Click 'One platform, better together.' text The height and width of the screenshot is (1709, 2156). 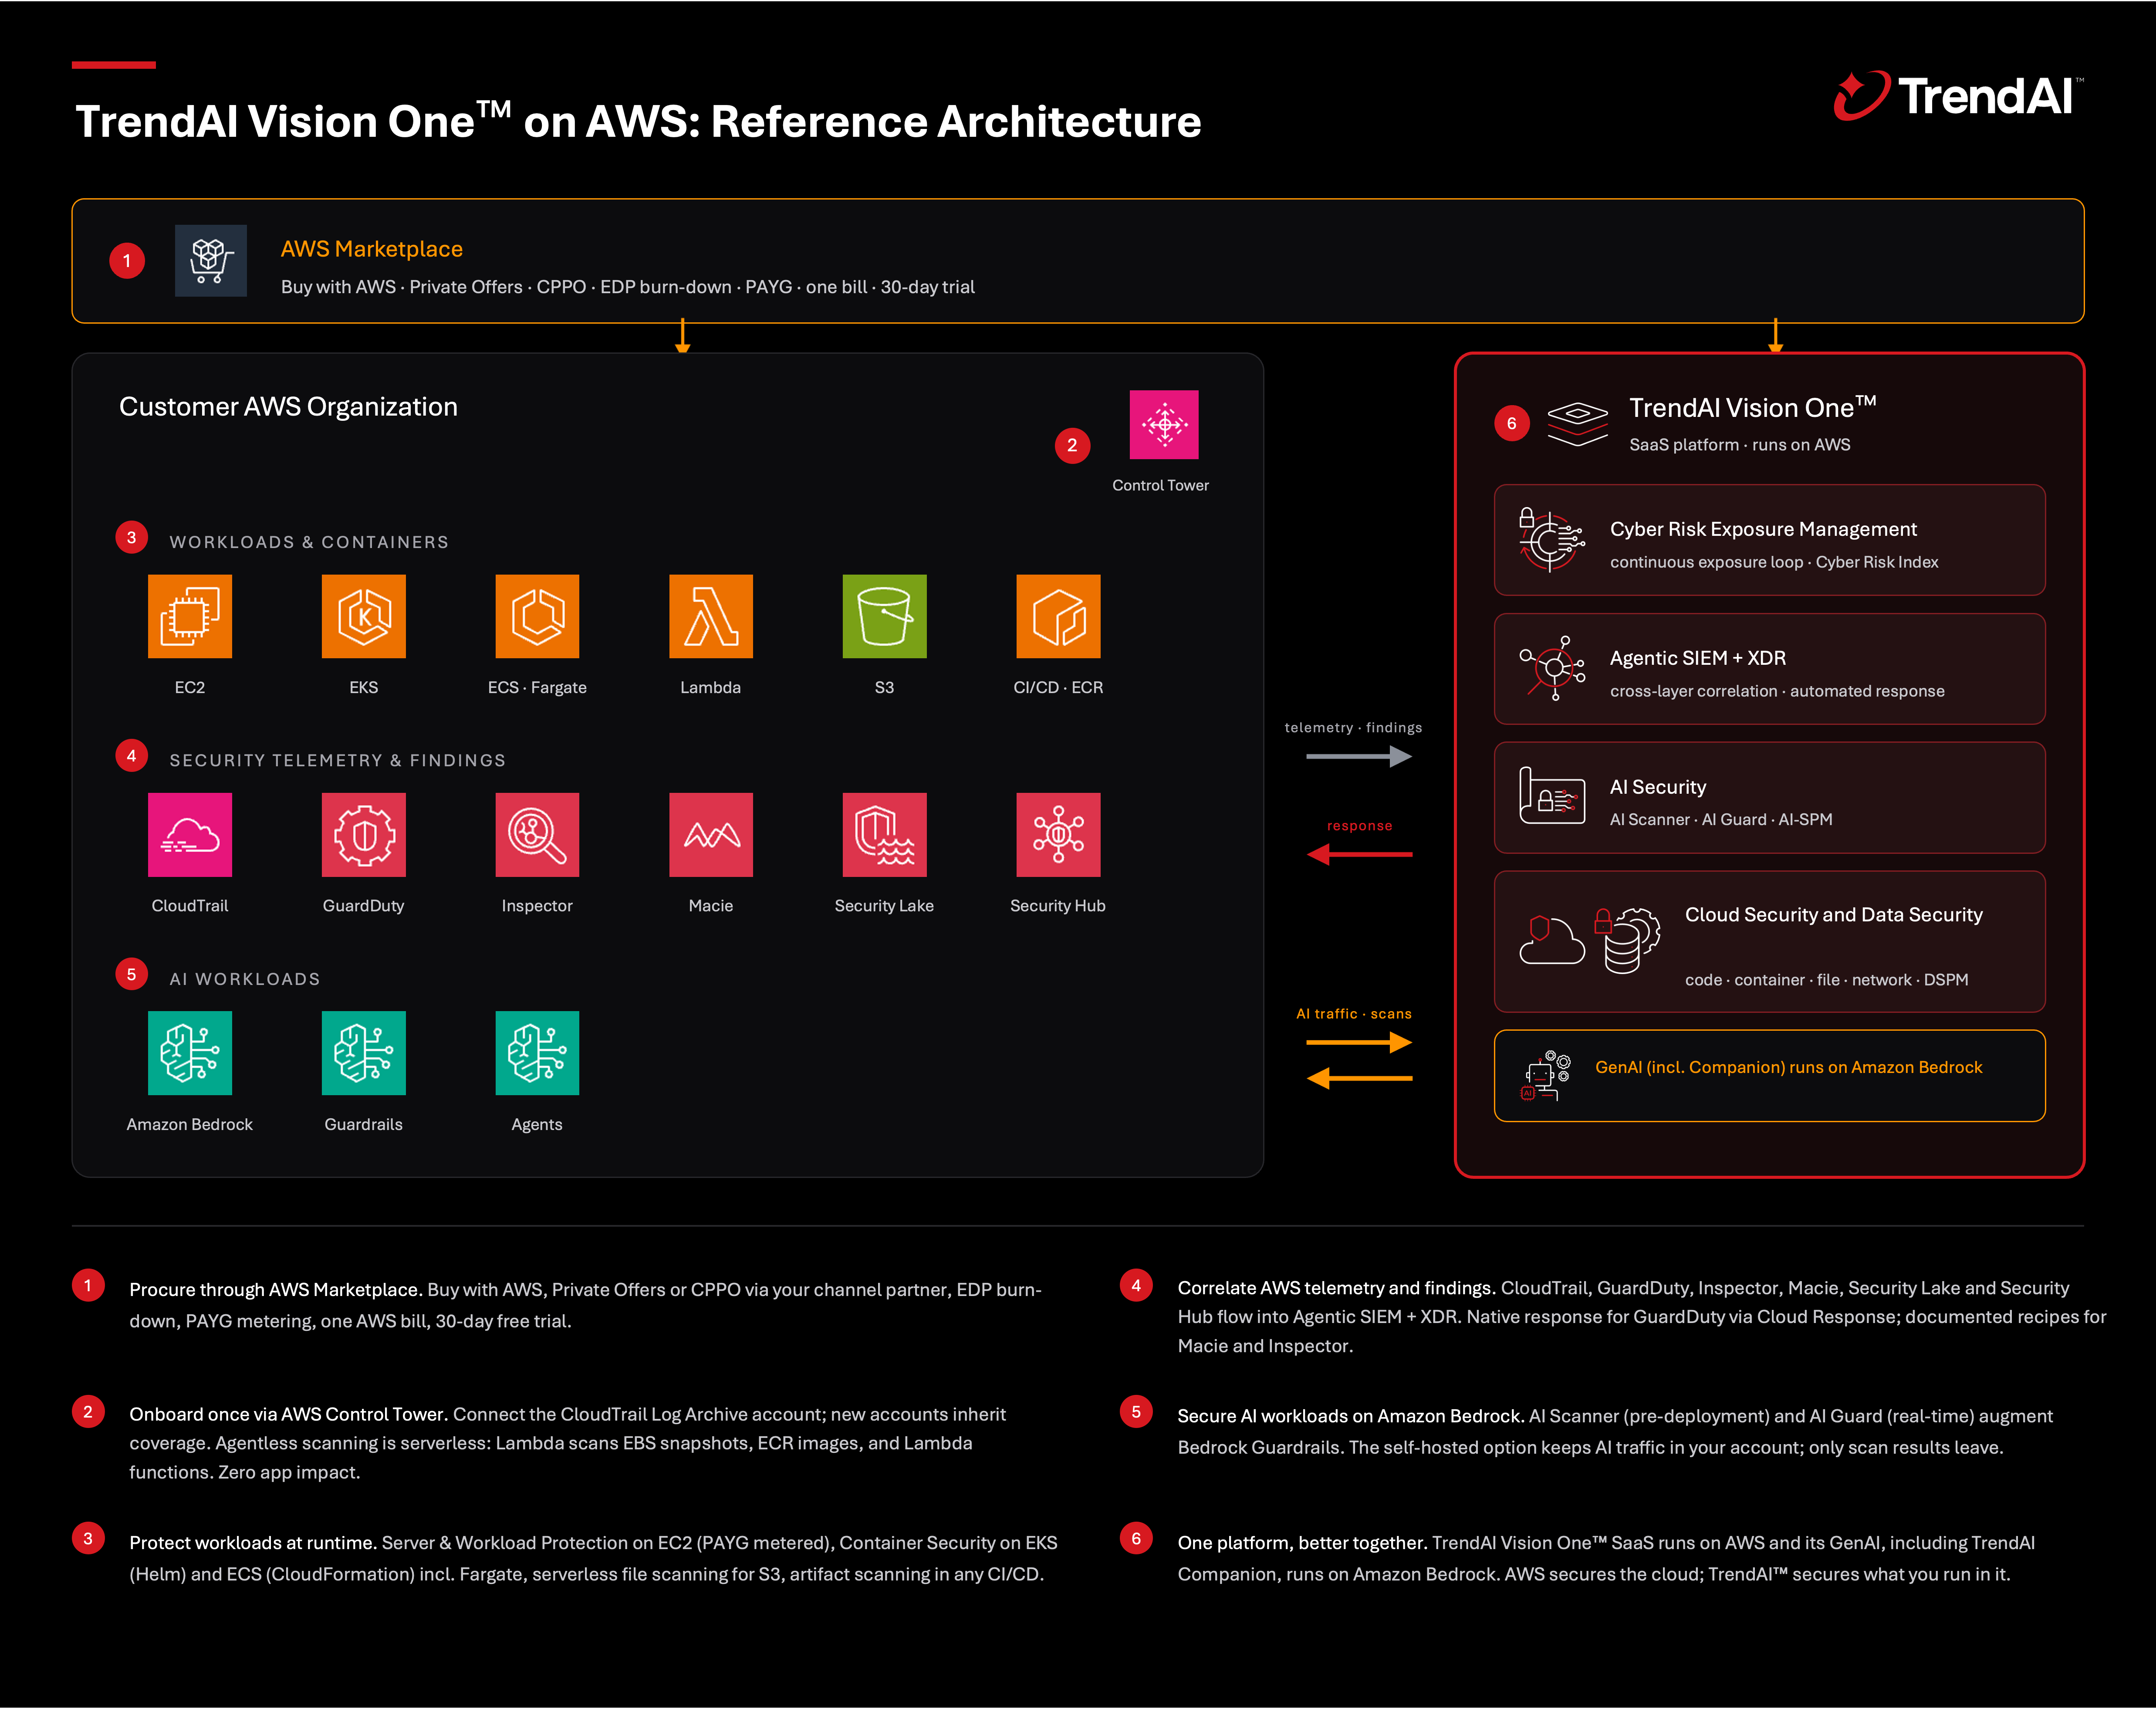(x=1302, y=1543)
